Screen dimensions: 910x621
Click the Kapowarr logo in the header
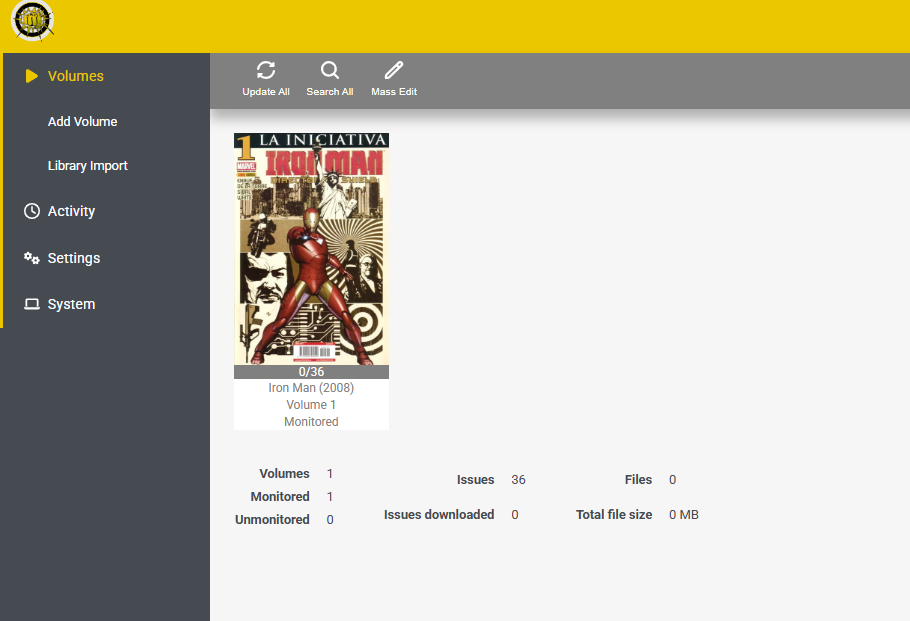coord(32,21)
